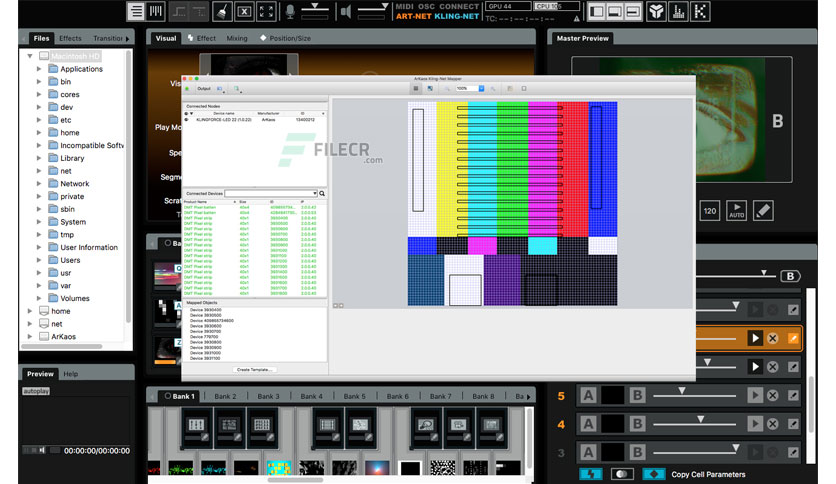The width and height of the screenshot is (836, 484).
Task: Assign layer 4 to channel A
Action: (x=588, y=424)
